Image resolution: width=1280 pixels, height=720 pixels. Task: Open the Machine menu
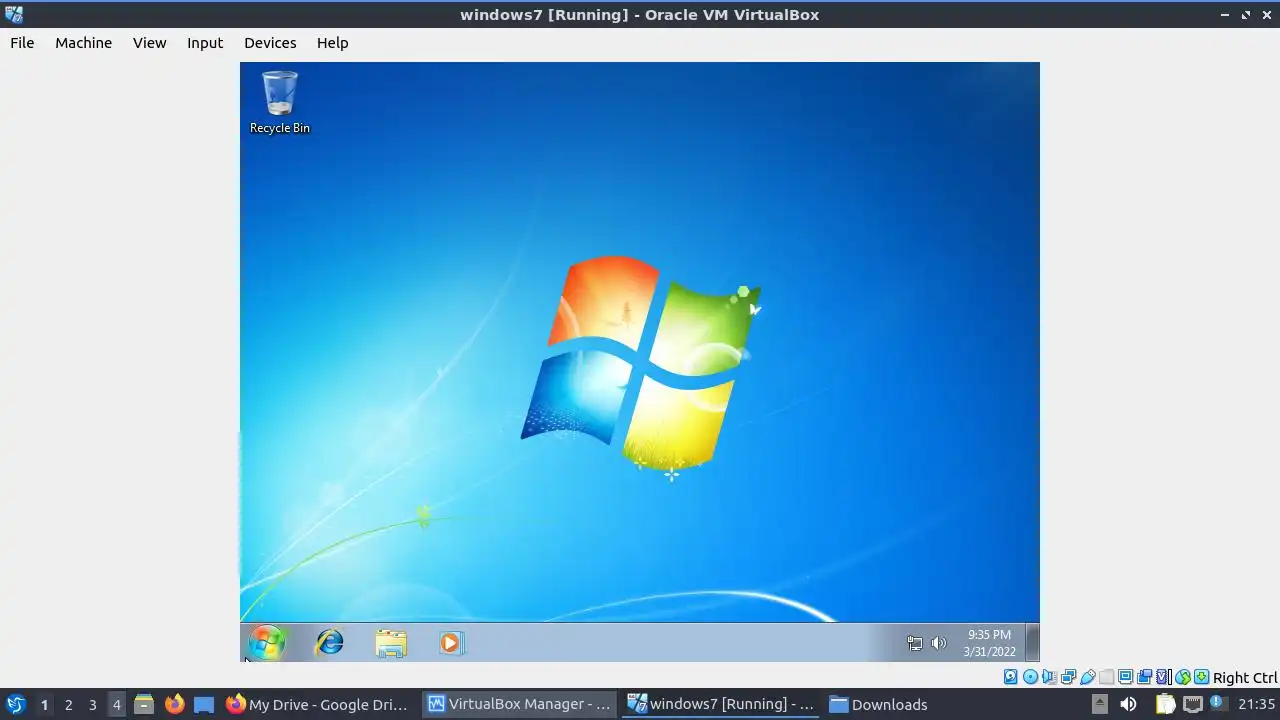(83, 42)
